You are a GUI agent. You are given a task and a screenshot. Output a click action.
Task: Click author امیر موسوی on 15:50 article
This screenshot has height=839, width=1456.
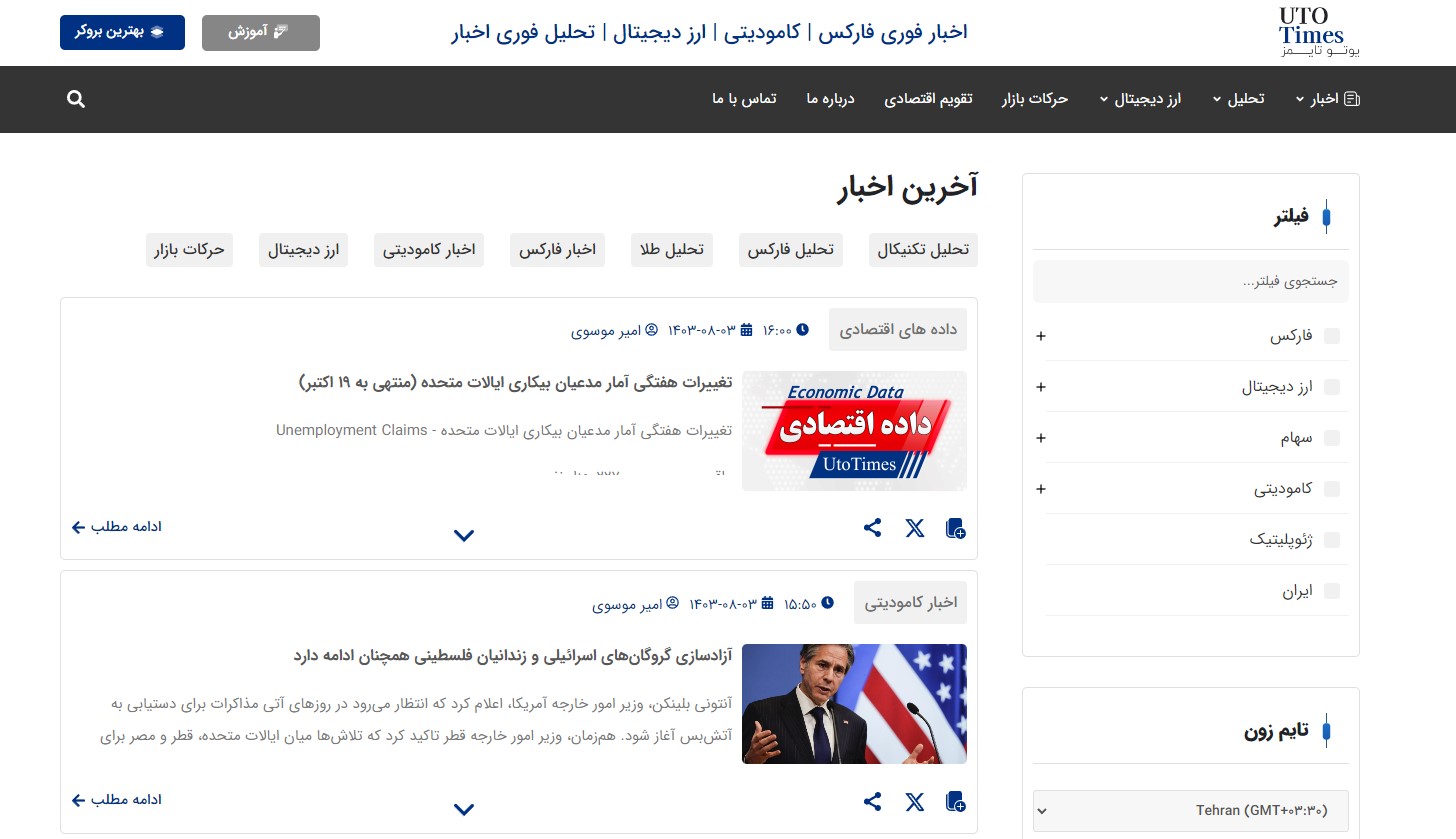tap(636, 603)
